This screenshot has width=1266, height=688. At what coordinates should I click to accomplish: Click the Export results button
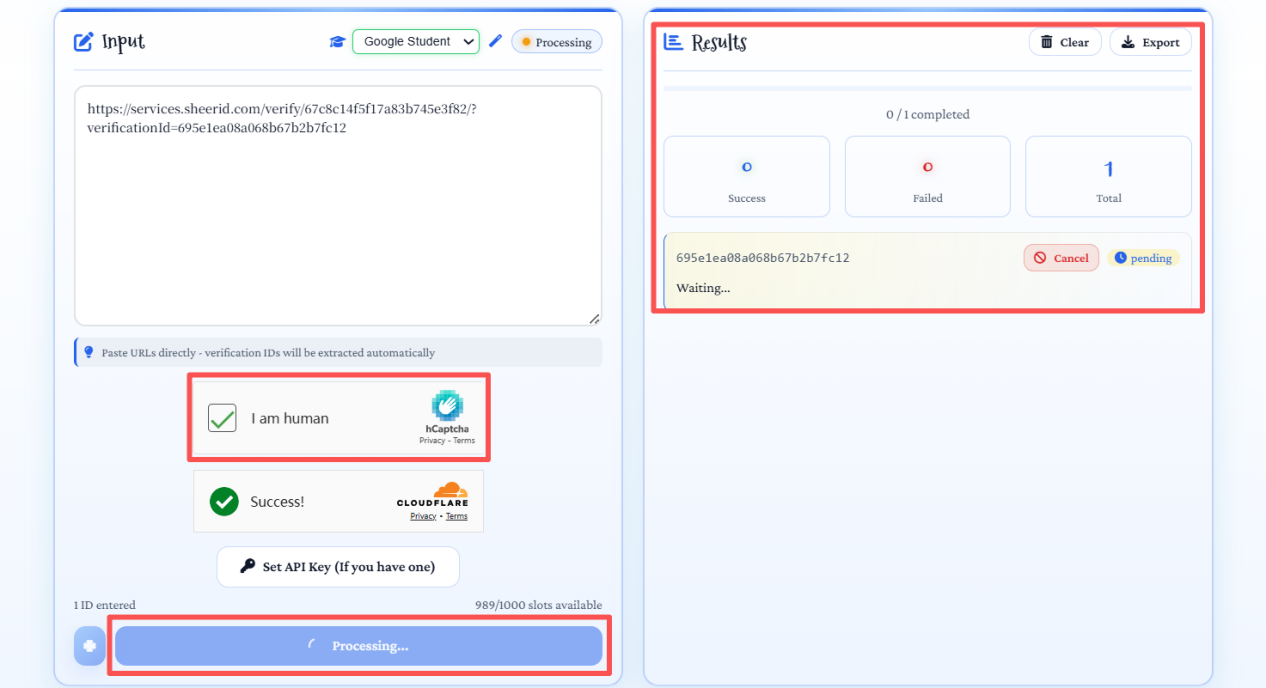click(1150, 42)
